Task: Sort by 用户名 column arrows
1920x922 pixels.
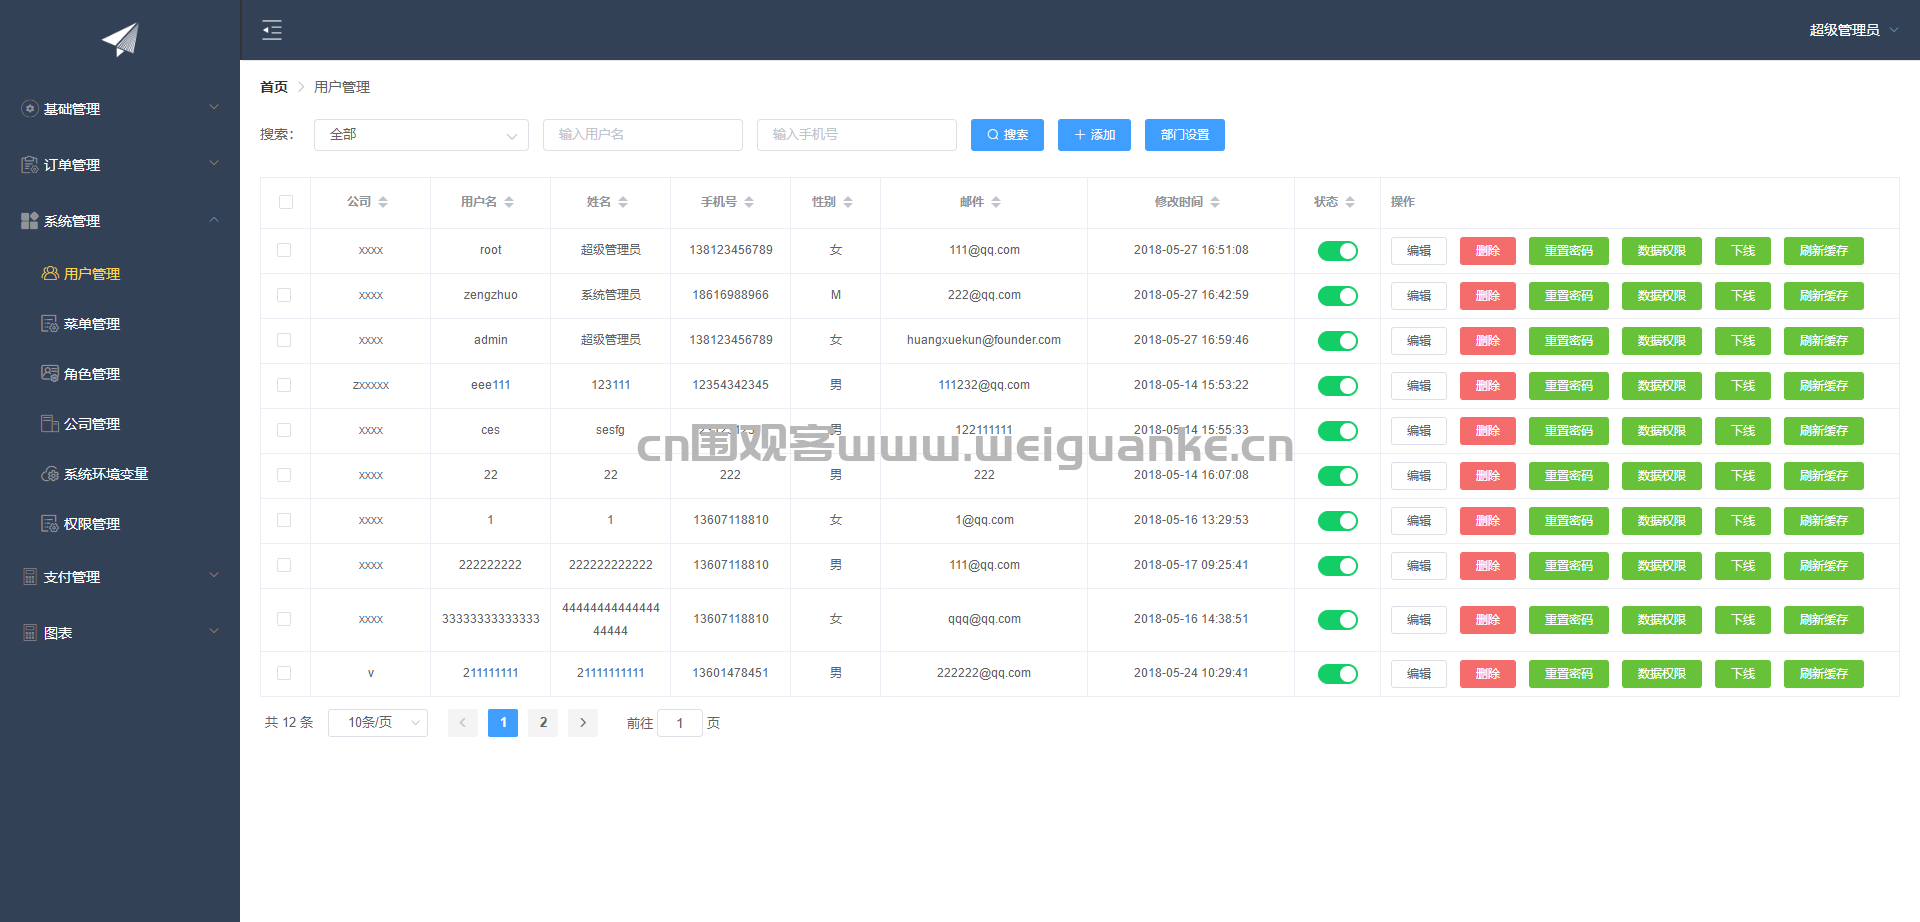Action: point(509,202)
